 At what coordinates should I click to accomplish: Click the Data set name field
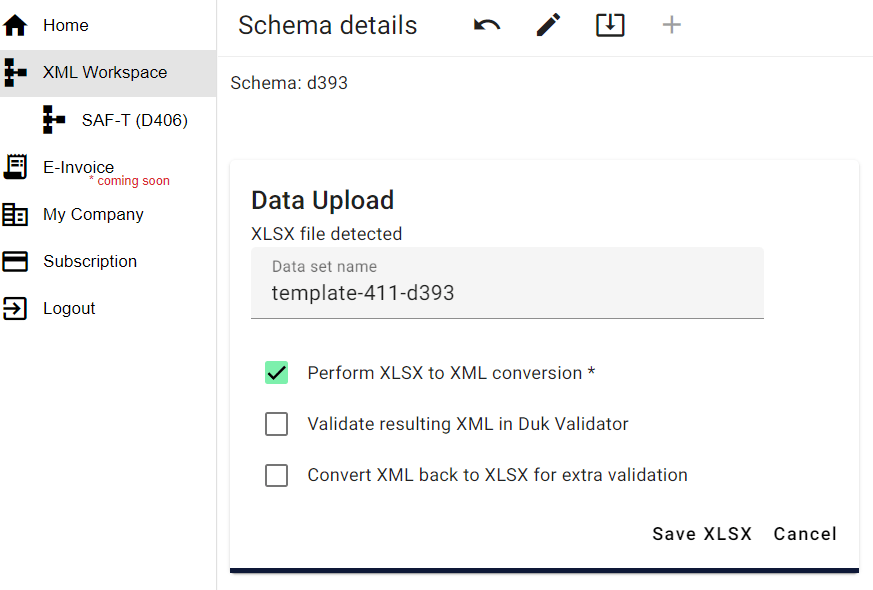click(507, 293)
